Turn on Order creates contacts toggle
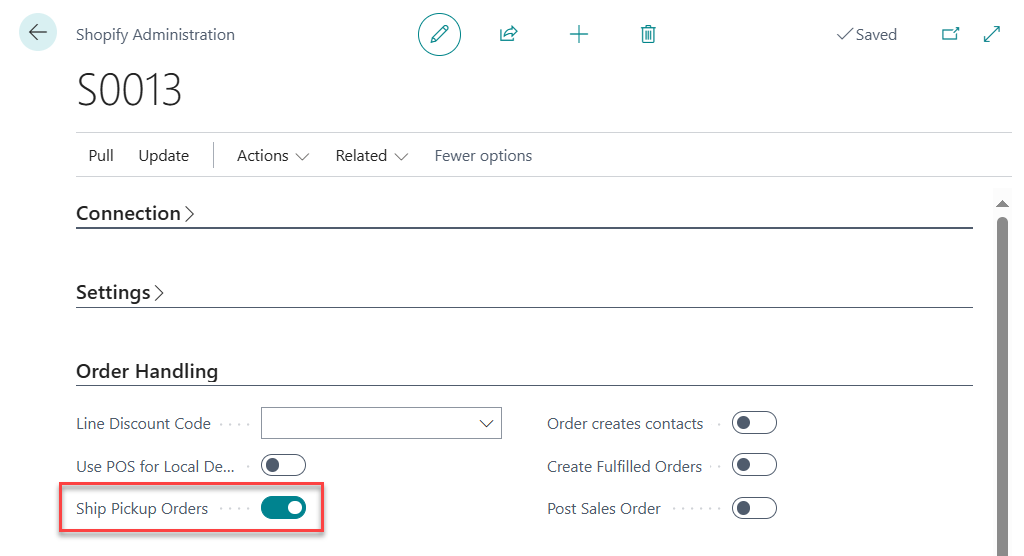Screen dimensions: 1024x556 pos(754,423)
